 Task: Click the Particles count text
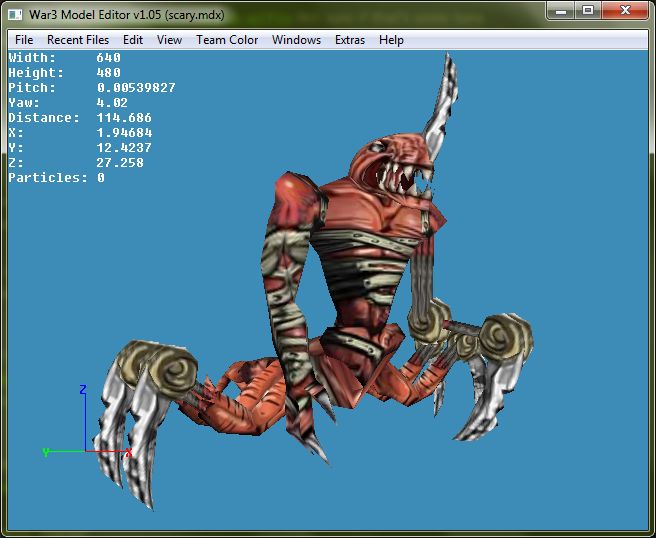(x=56, y=178)
